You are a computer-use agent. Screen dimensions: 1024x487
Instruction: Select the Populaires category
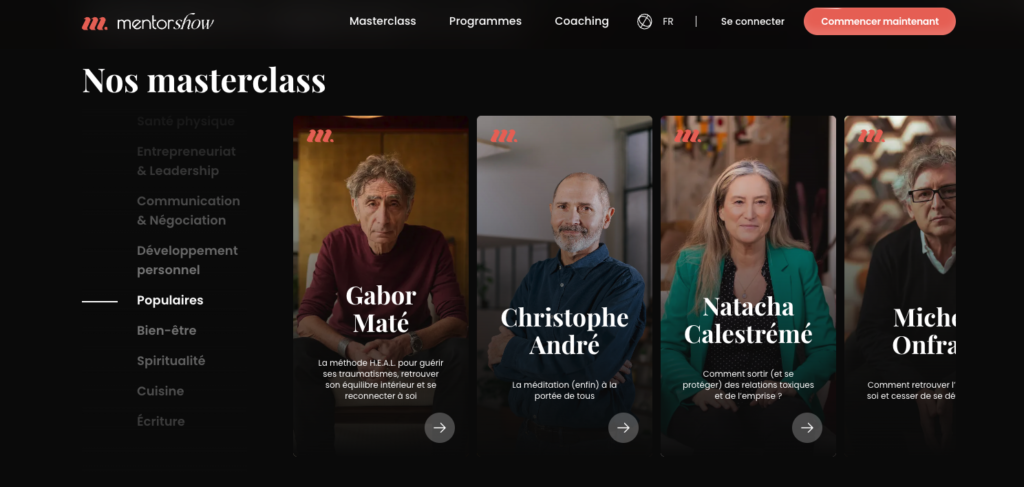[x=170, y=300]
